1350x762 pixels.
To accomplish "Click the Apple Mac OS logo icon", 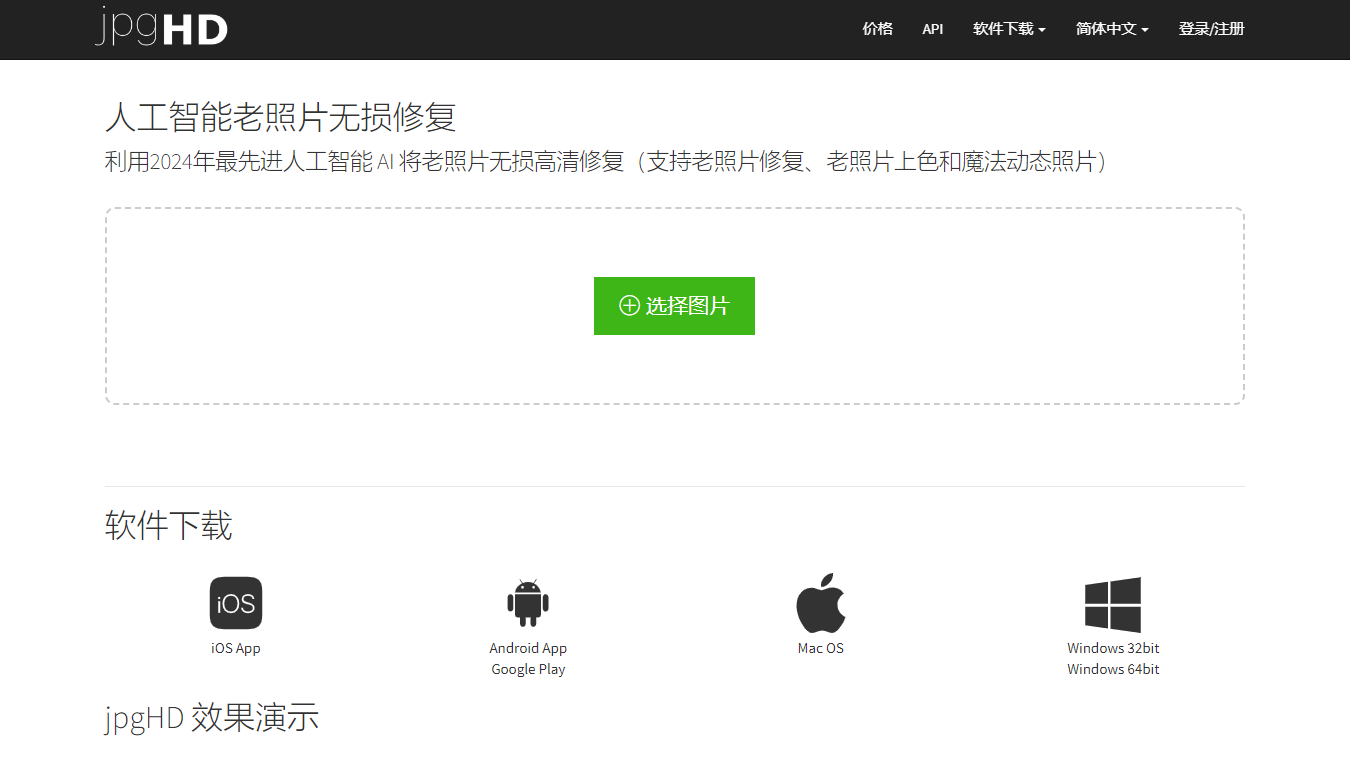I will (x=821, y=603).
